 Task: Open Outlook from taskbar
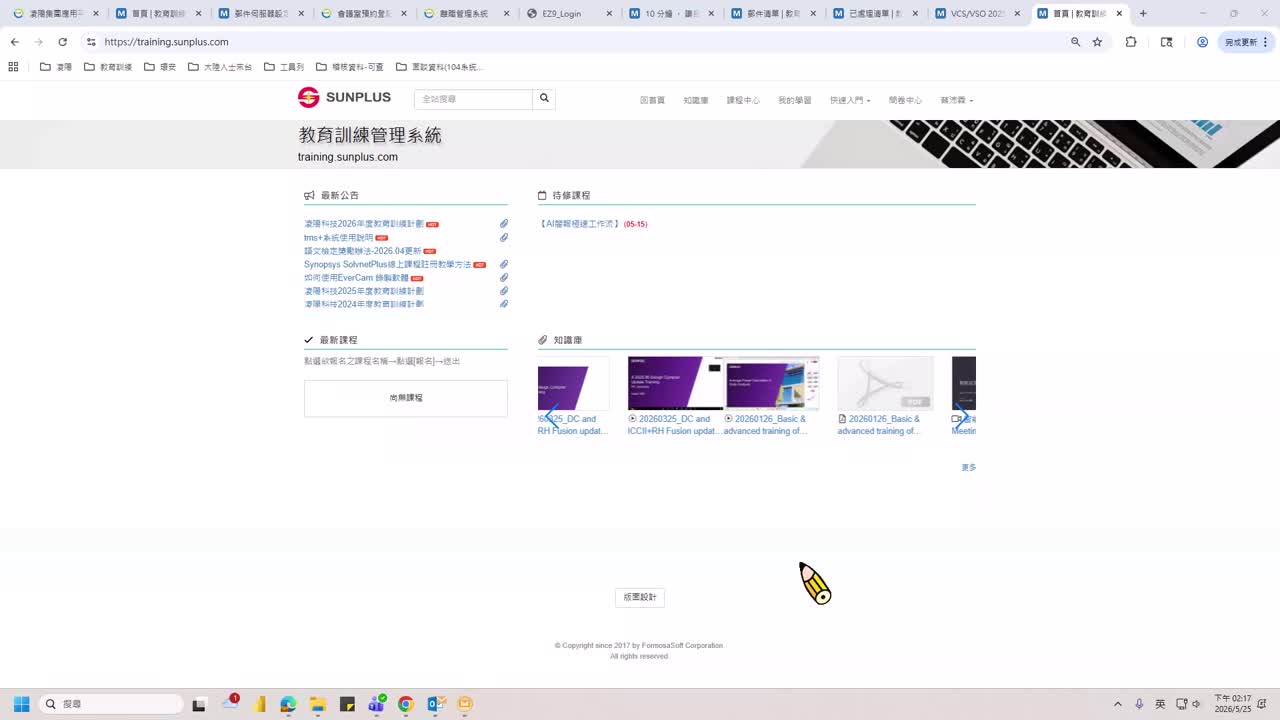point(435,704)
